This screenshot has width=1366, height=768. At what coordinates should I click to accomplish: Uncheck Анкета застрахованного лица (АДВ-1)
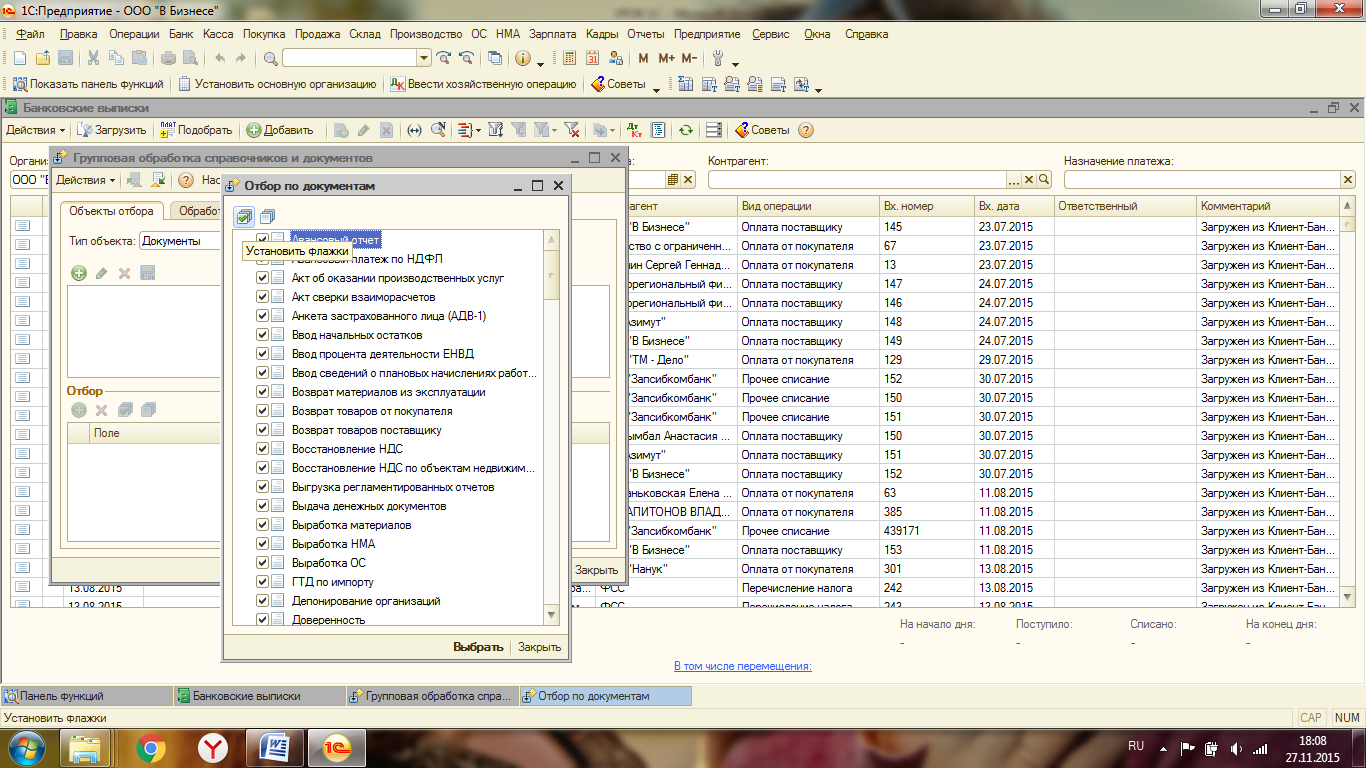[263, 316]
